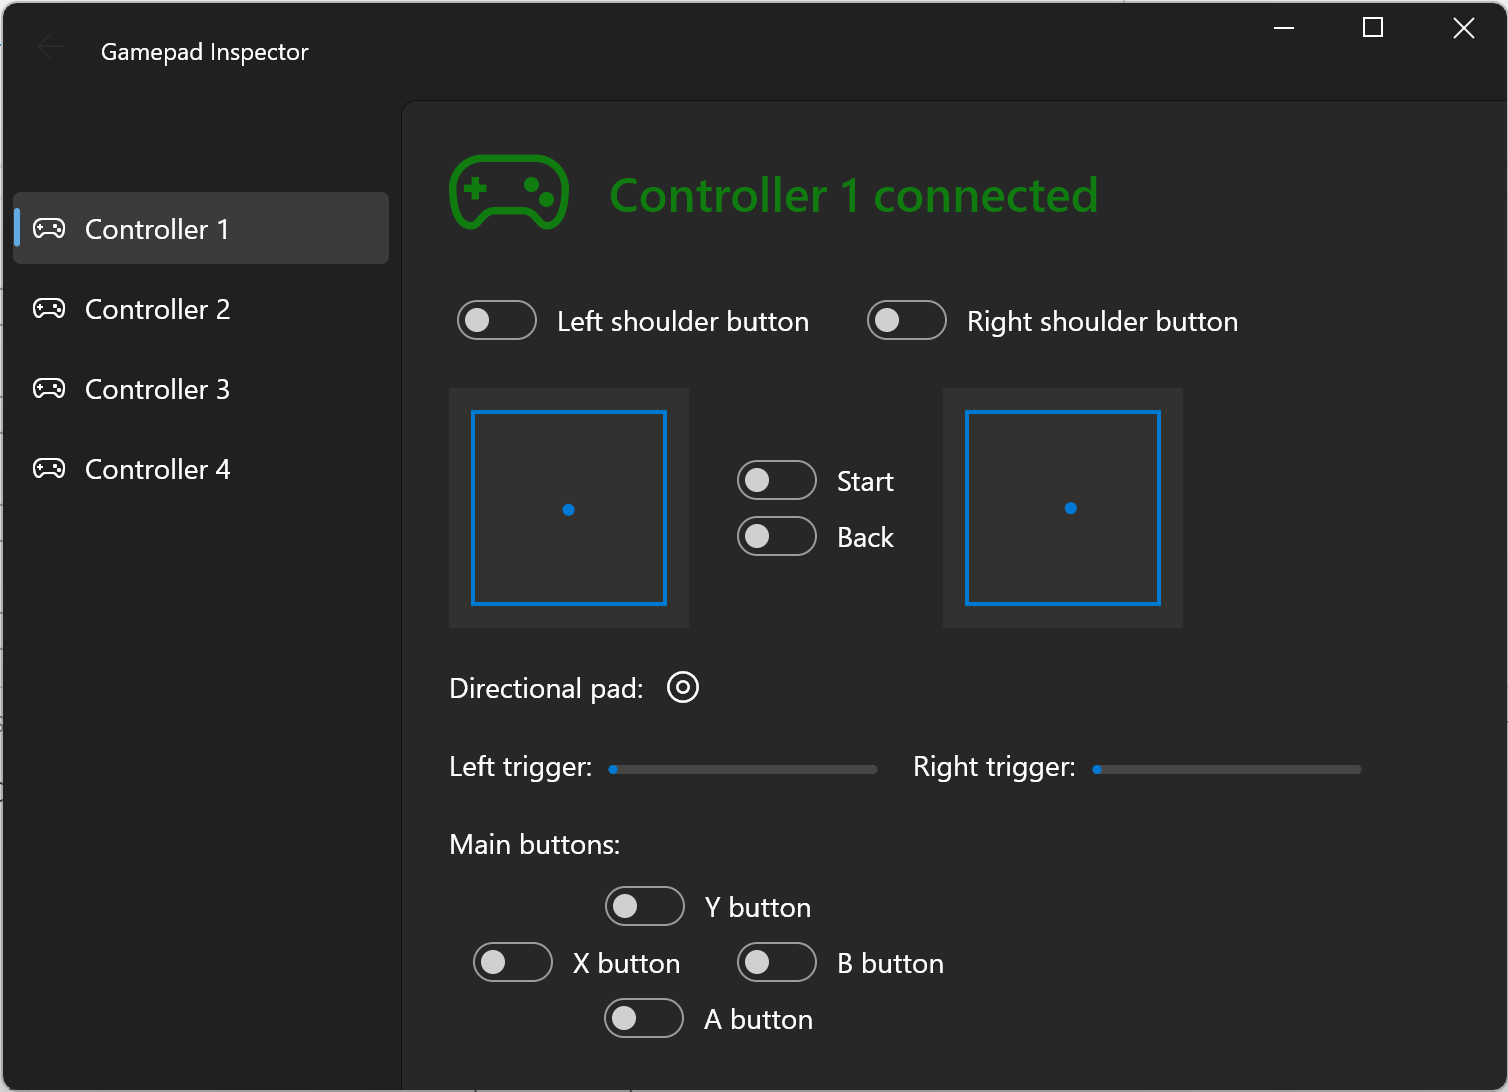This screenshot has height=1092, width=1508.
Task: Enable the Left shoulder button toggle
Action: click(x=496, y=320)
